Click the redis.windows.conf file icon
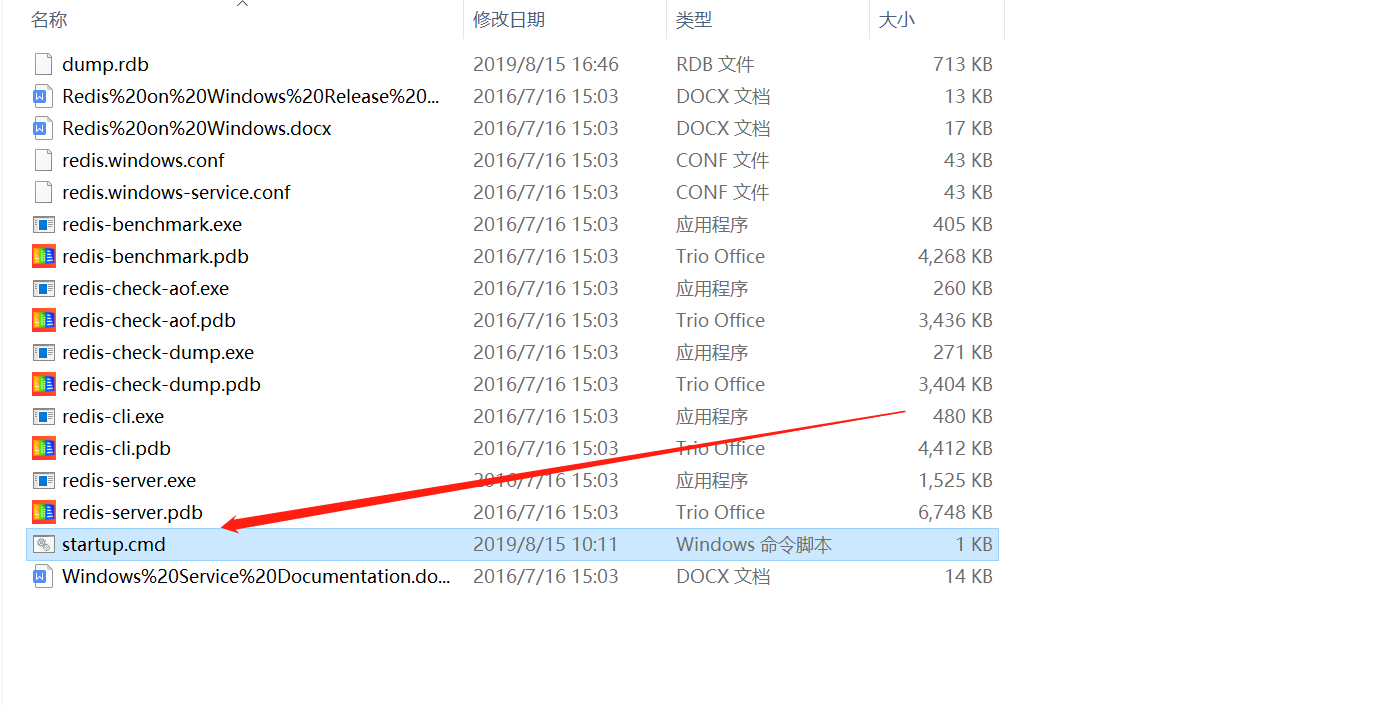 point(43,160)
